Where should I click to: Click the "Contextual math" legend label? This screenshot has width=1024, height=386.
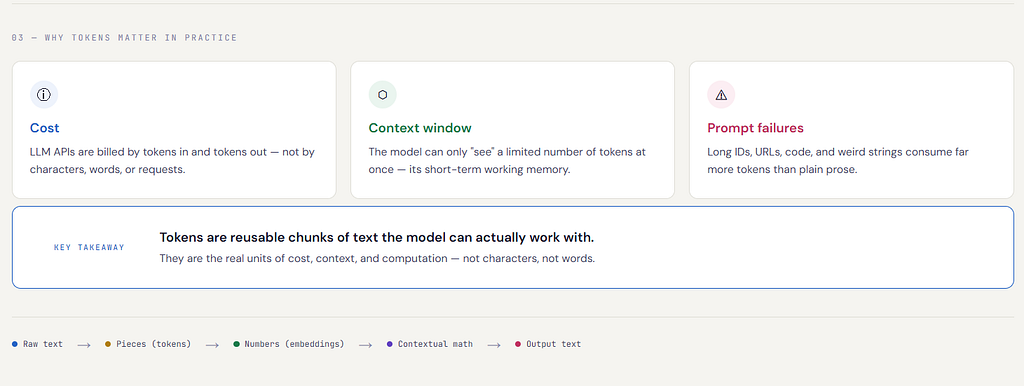pyautogui.click(x=436, y=344)
